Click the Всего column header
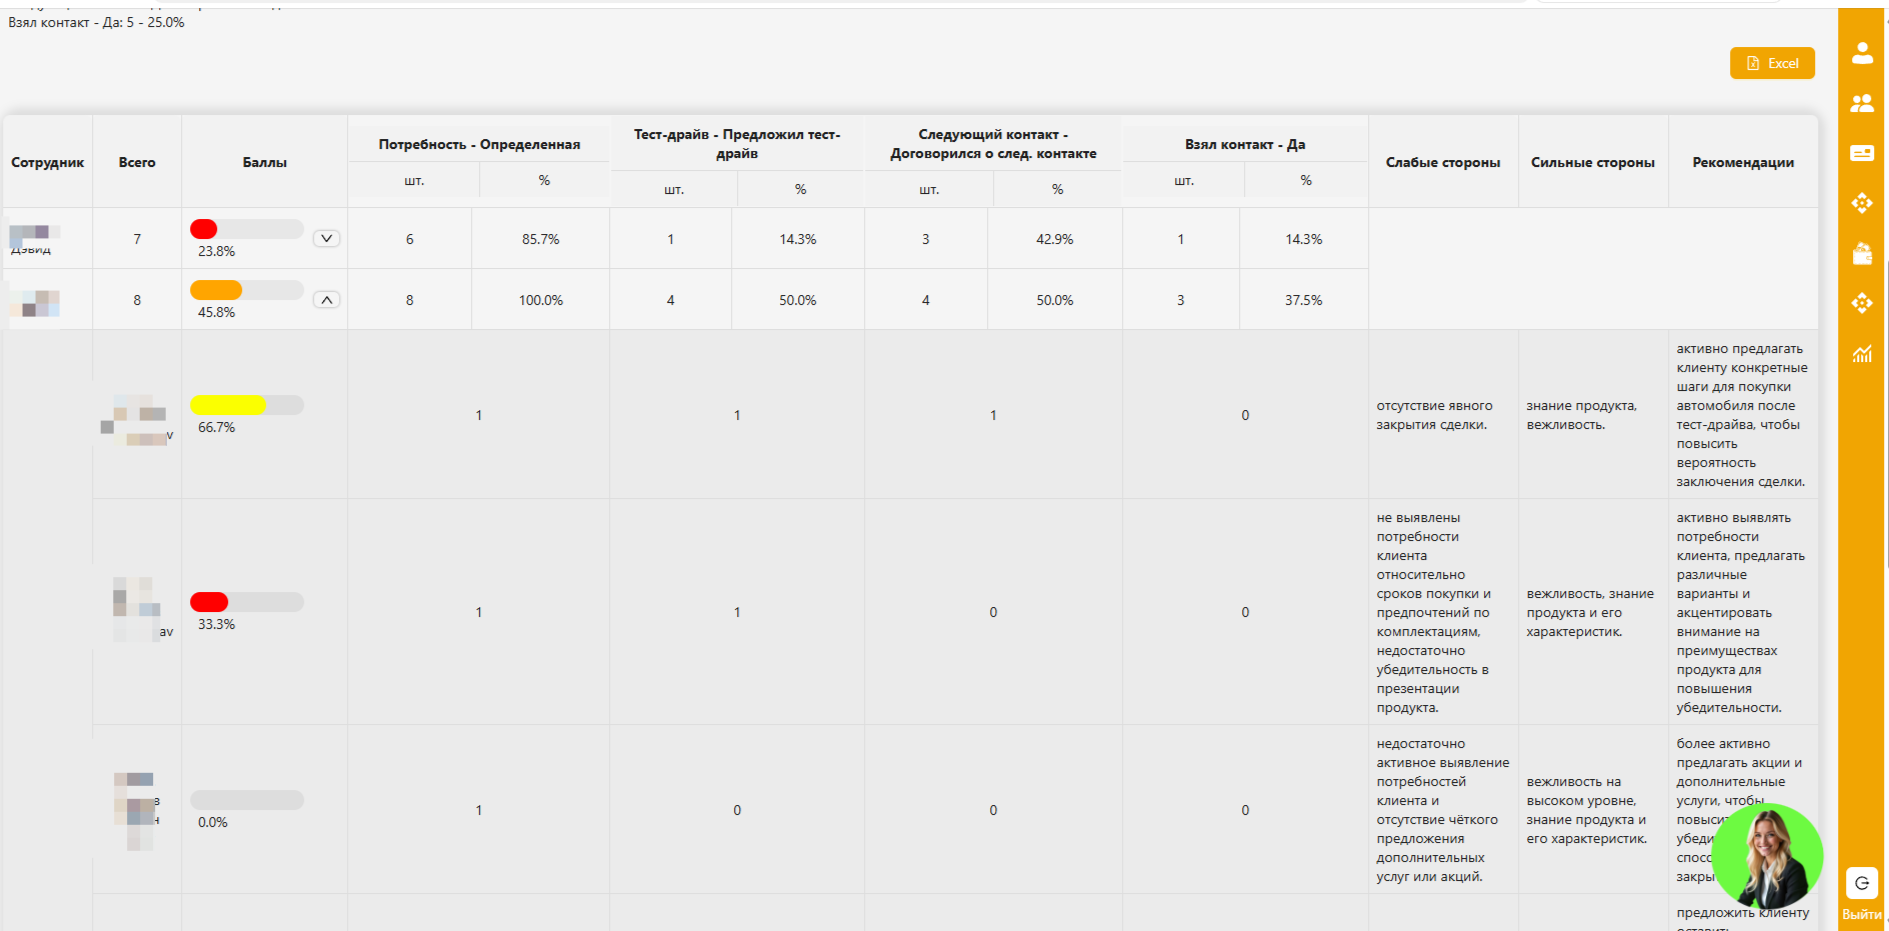Image resolution: width=1889 pixels, height=931 pixels. 137,162
